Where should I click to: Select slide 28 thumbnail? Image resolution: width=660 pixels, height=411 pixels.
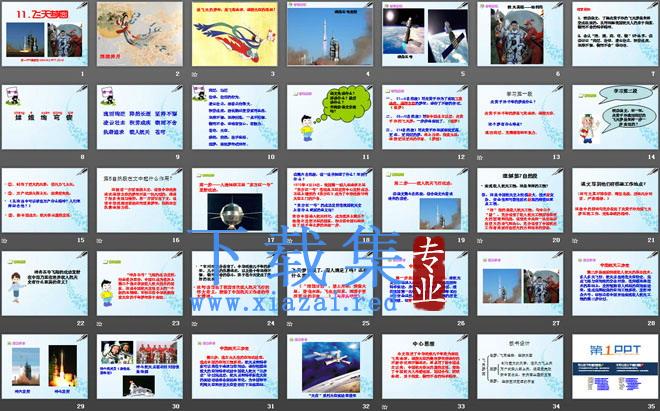pyautogui.click(x=615, y=283)
